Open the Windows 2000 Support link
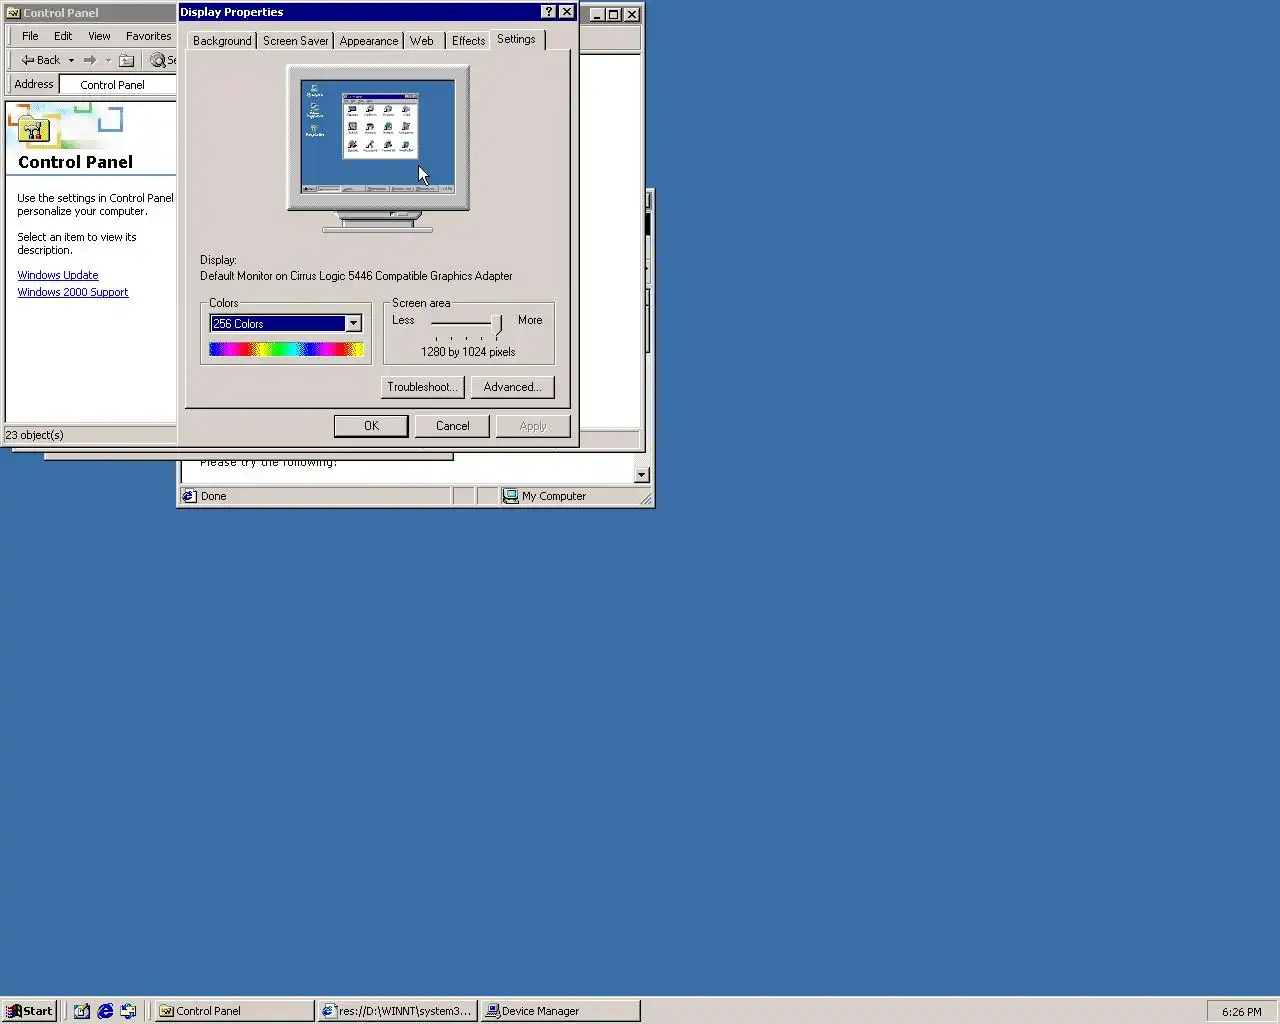The width and height of the screenshot is (1280, 1024). click(x=73, y=292)
